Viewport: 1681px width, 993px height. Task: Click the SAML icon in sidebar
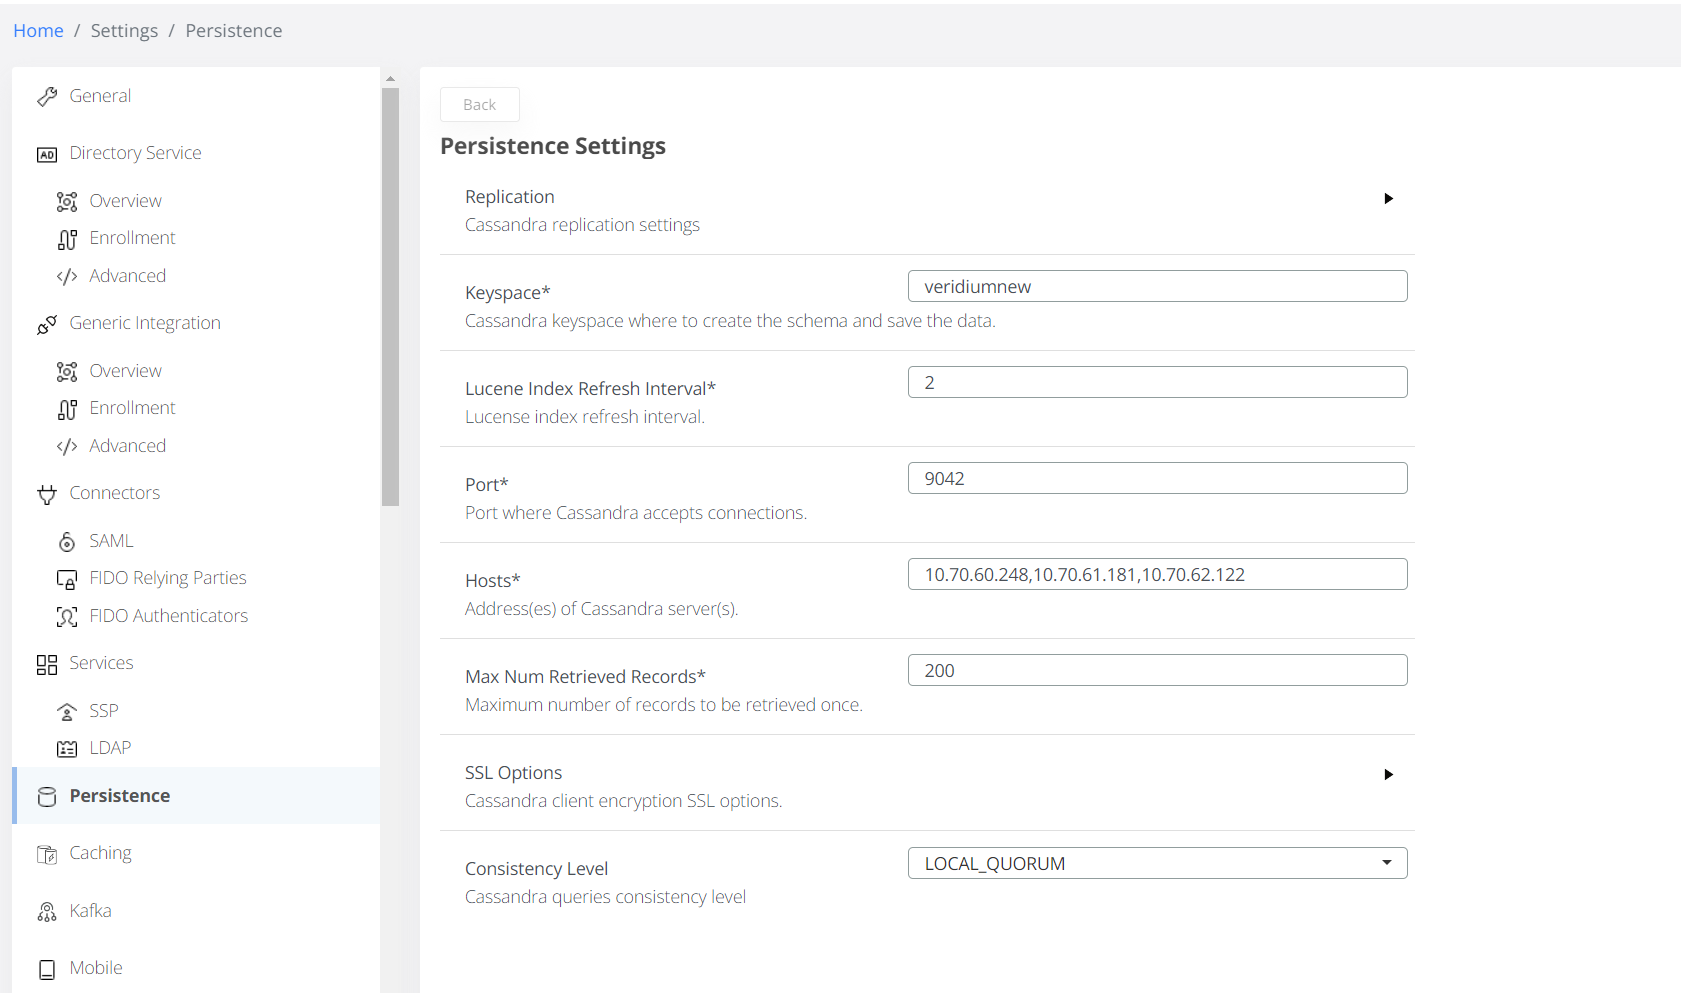pyautogui.click(x=67, y=542)
